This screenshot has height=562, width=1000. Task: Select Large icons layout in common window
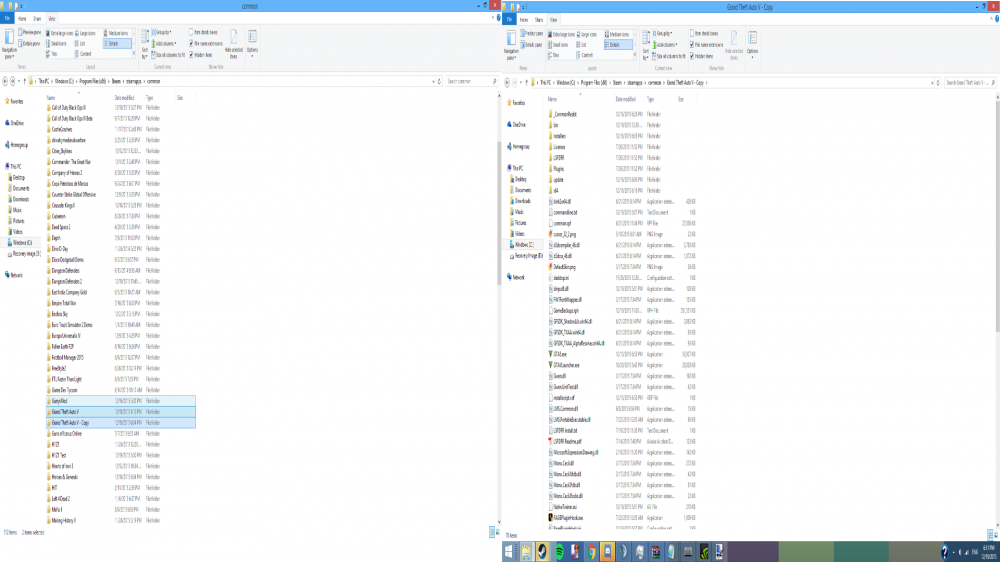pos(85,33)
